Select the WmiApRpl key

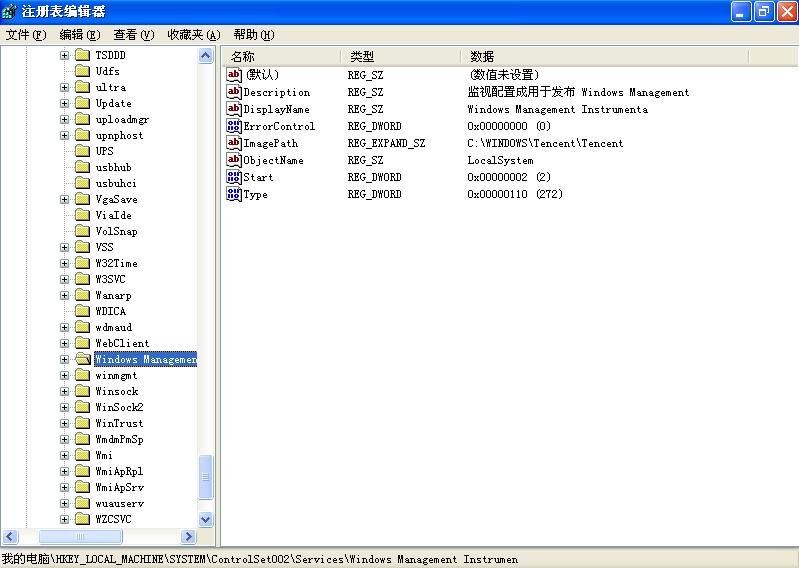click(119, 471)
